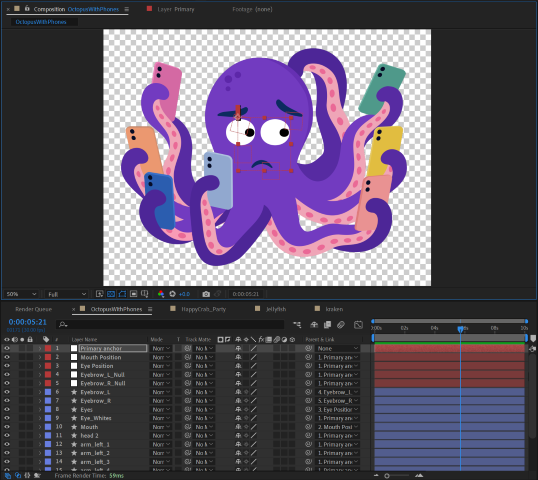The width and height of the screenshot is (538, 480).
Task: Click red label swatch of Primary anchor
Action: point(48,348)
